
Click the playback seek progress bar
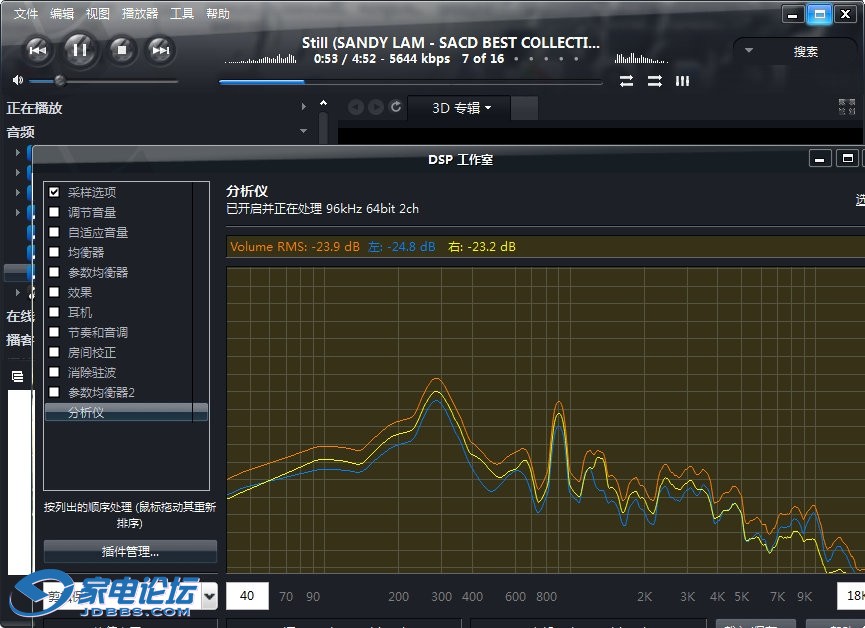click(410, 82)
